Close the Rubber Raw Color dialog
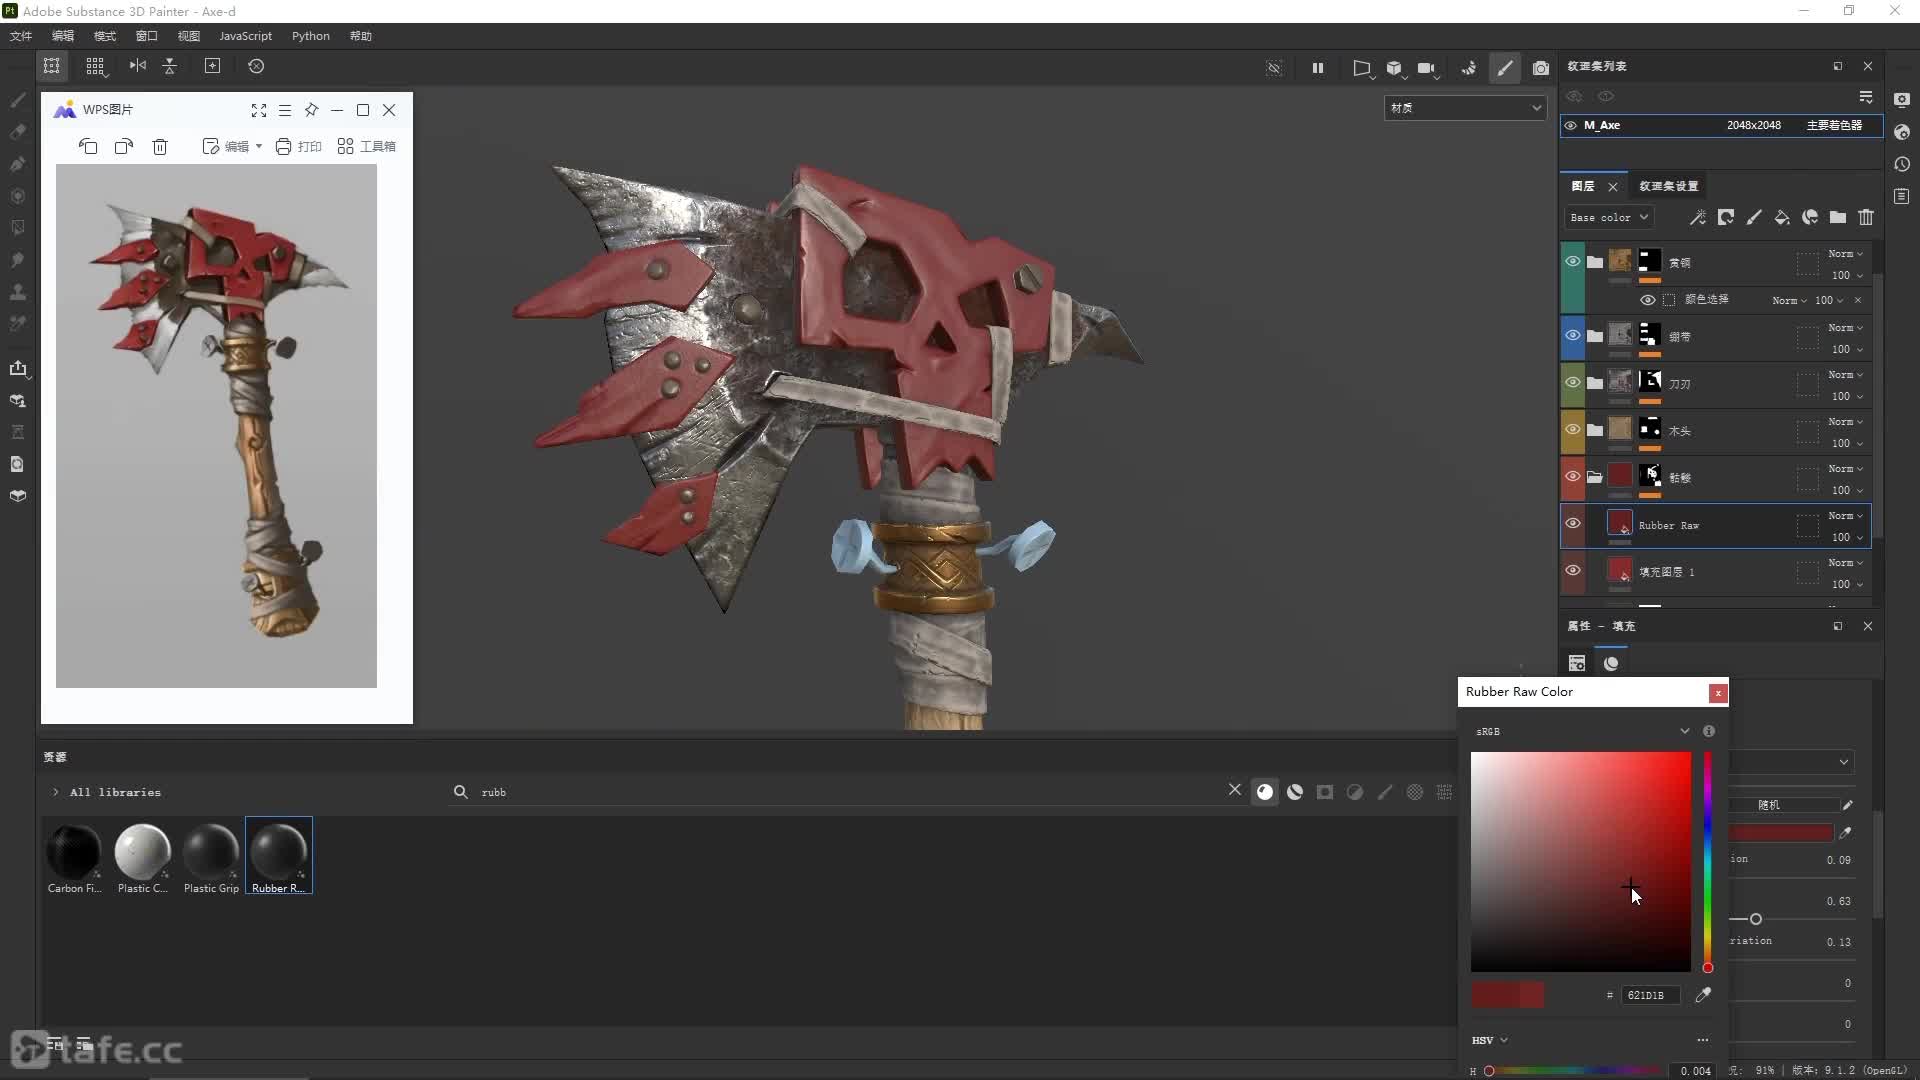The height and width of the screenshot is (1080, 1920). click(1718, 693)
